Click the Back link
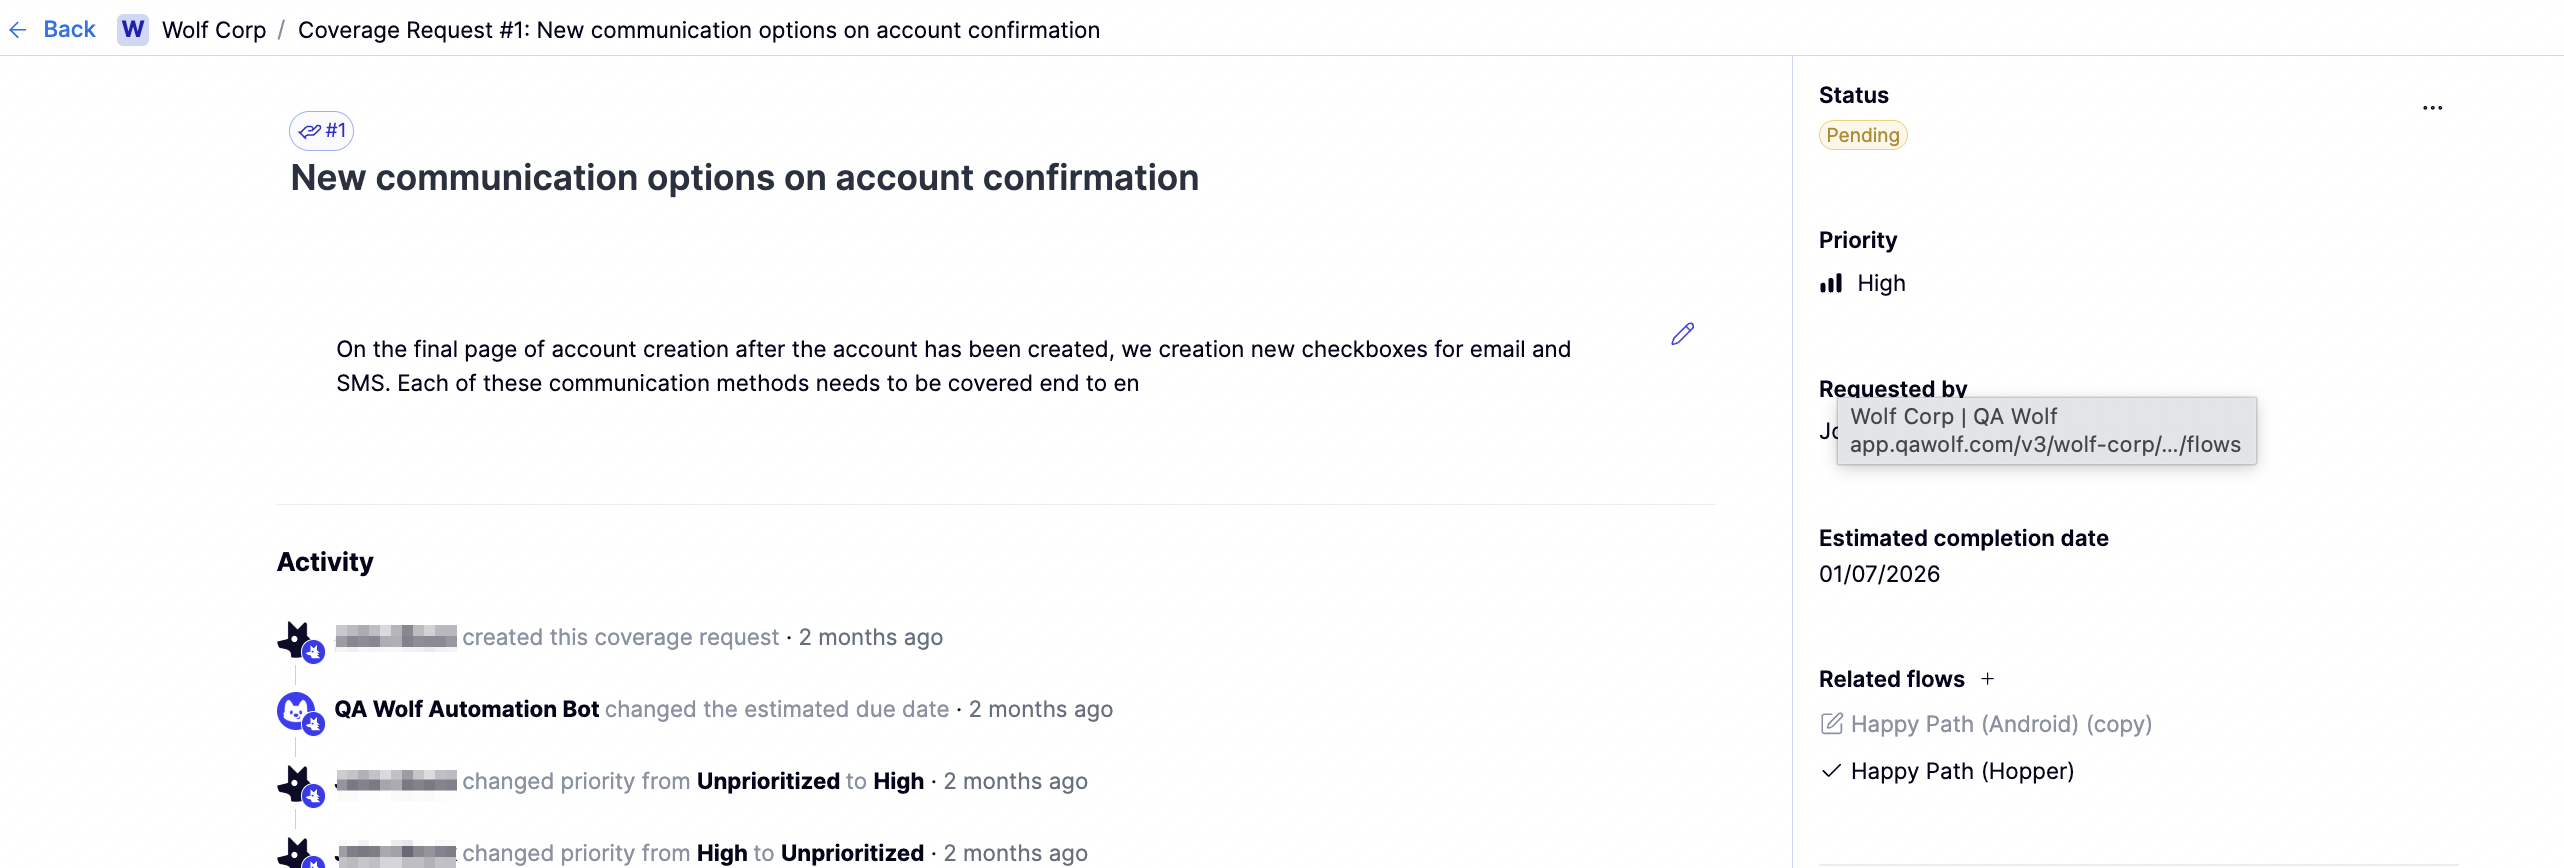Screen dimensions: 2564x868 click(69, 30)
